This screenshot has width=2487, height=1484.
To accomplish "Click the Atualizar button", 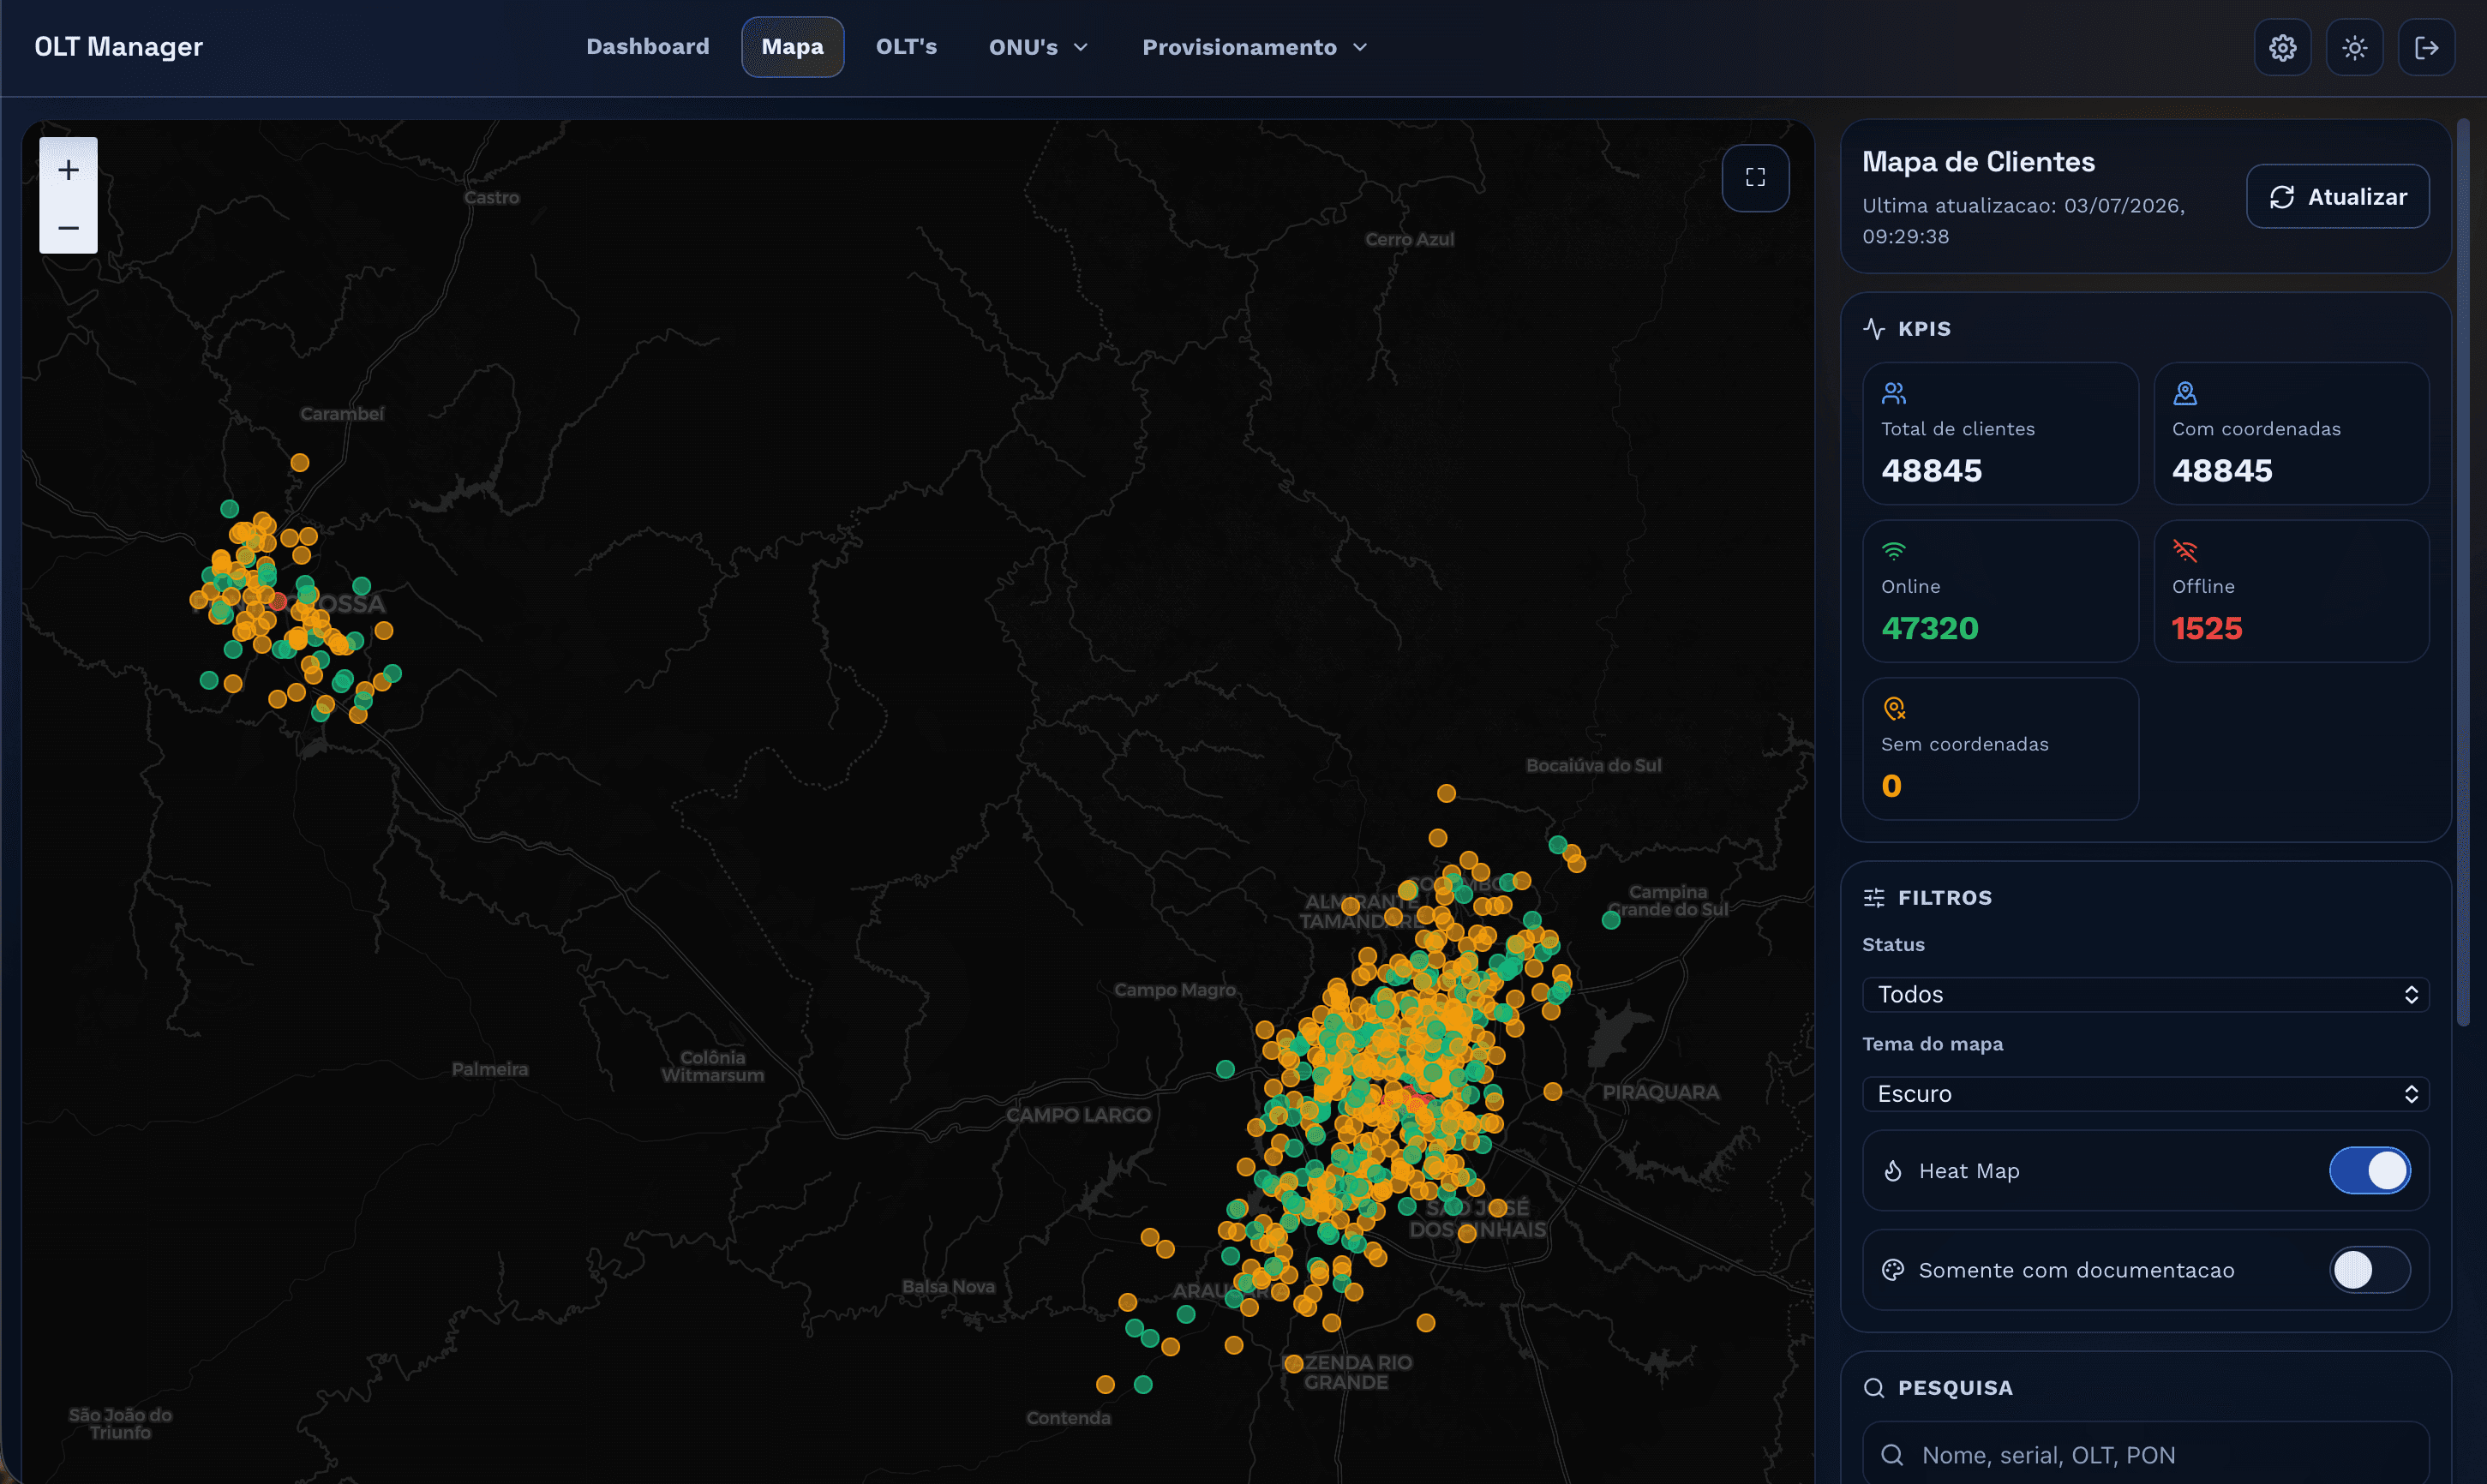I will (x=2337, y=197).
